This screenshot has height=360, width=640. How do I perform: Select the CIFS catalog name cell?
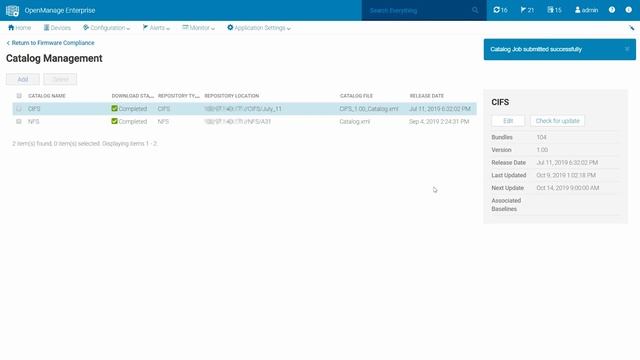pyautogui.click(x=34, y=109)
